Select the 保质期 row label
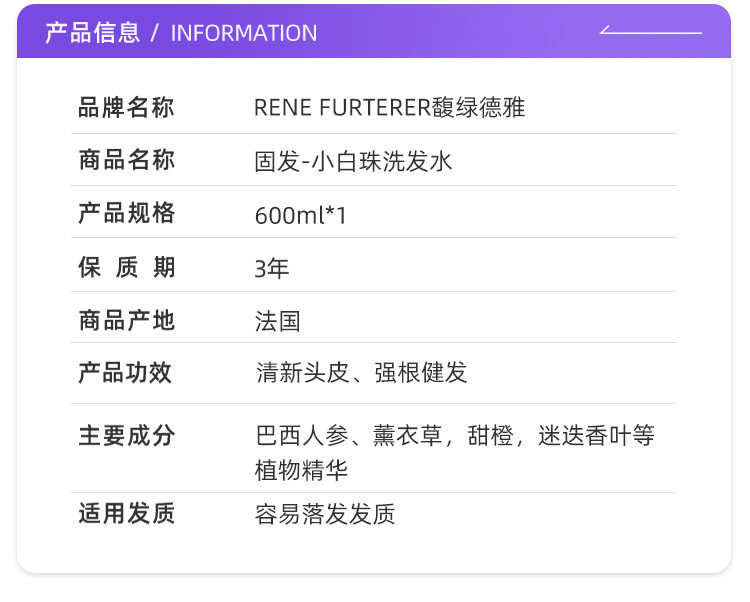This screenshot has width=750, height=602. coord(126,267)
